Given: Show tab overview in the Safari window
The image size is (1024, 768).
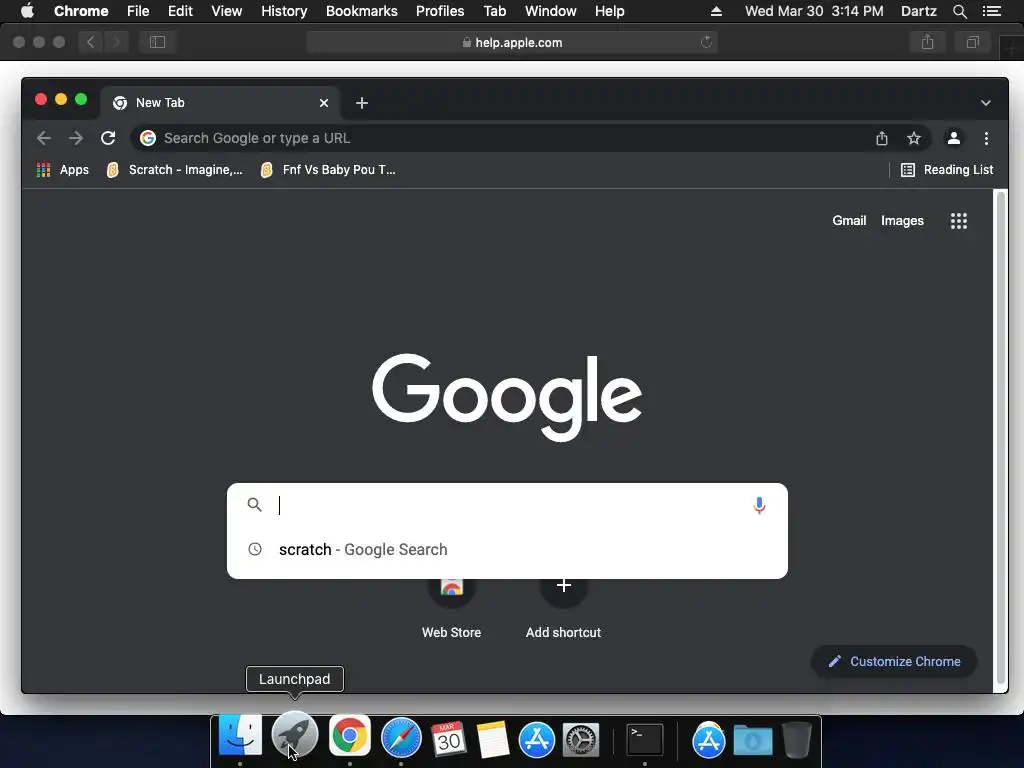Looking at the screenshot, I should [972, 42].
